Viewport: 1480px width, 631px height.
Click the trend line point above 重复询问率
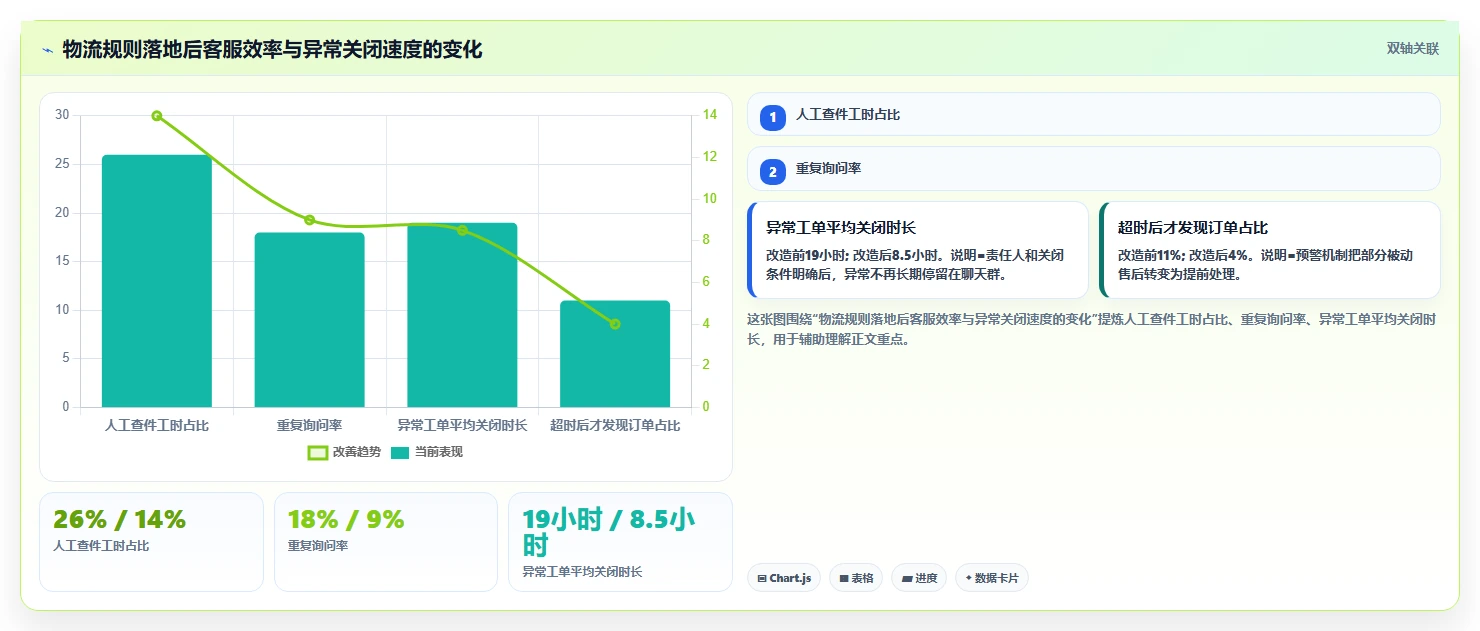tap(309, 220)
